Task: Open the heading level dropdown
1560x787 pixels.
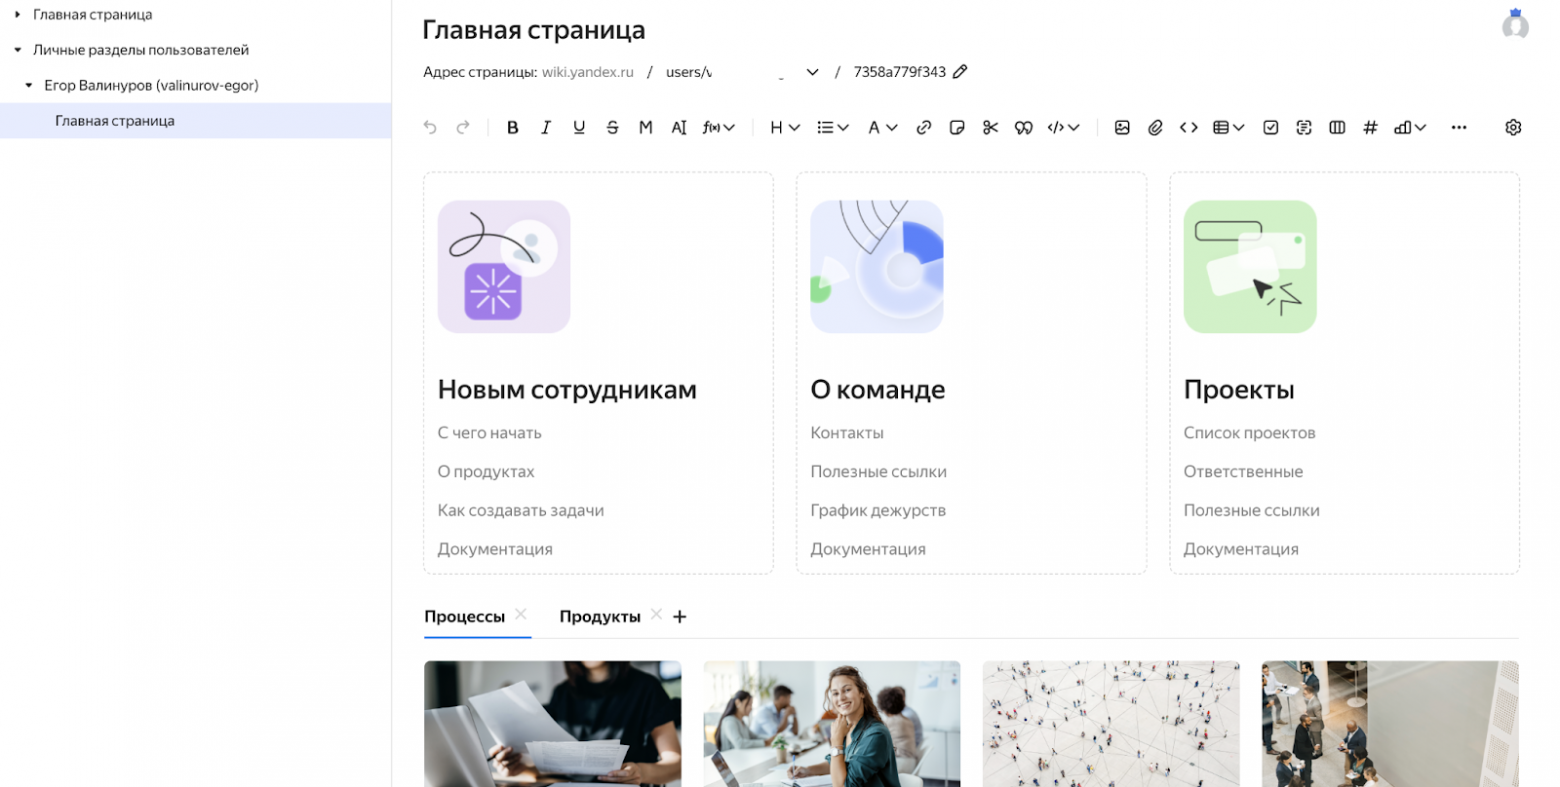Action: point(783,127)
